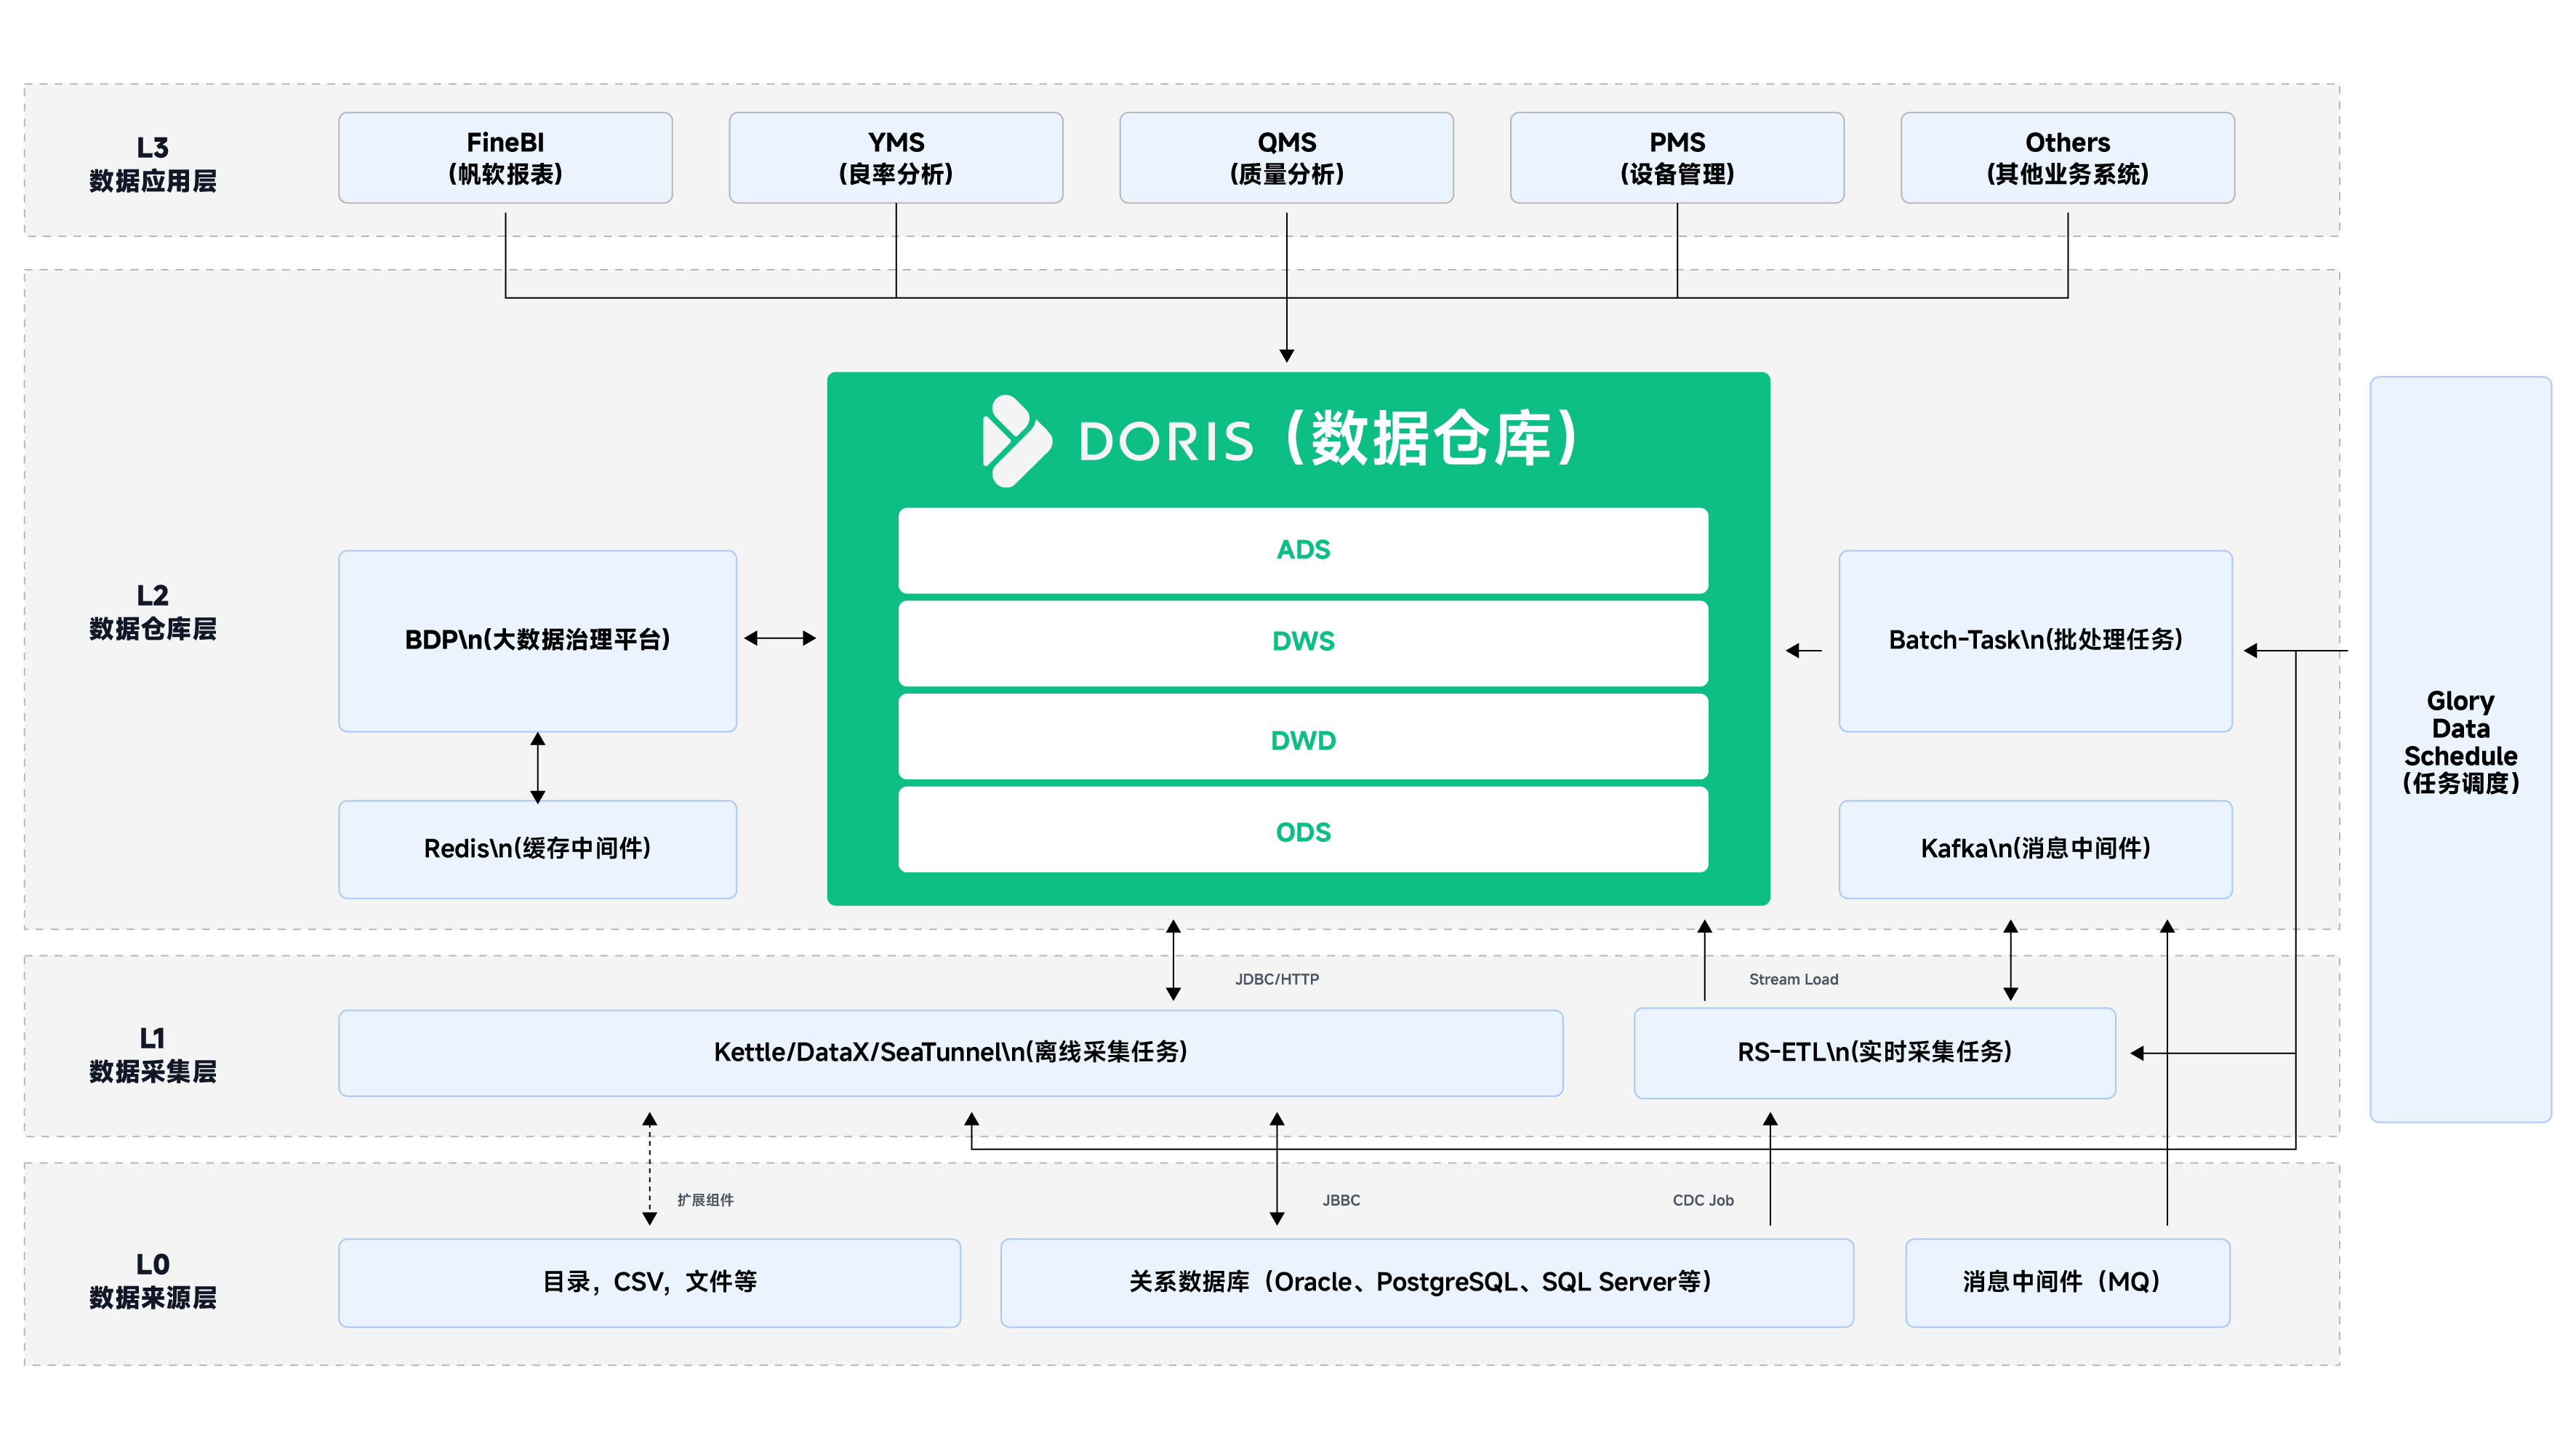Screen dimensions: 2576x1449
Task: Click the Doris logo icon
Action: tap(1016, 441)
